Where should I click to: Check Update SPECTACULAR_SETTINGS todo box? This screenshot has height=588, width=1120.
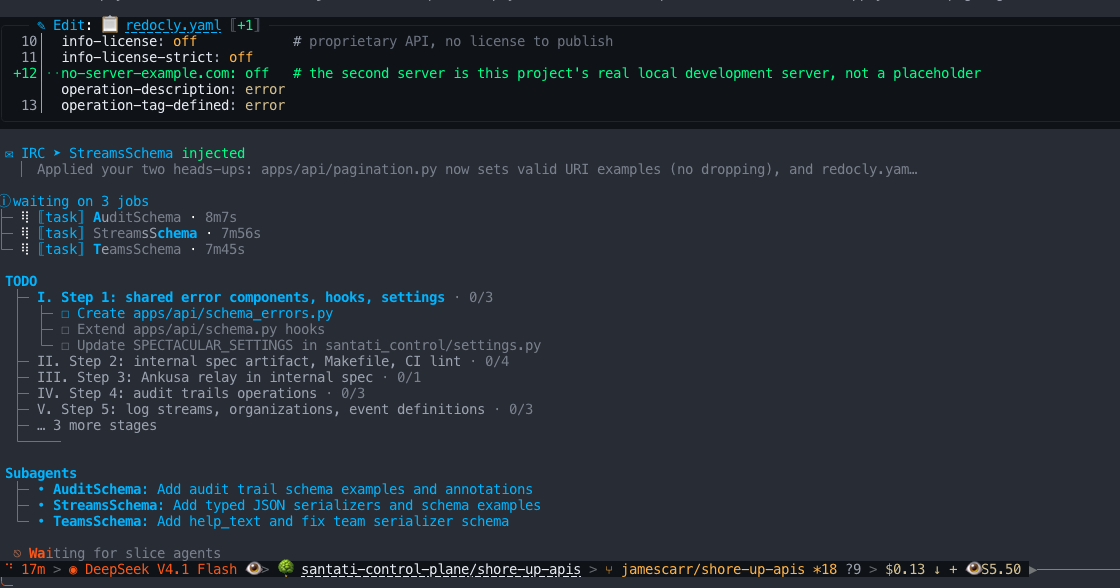click(x=65, y=346)
